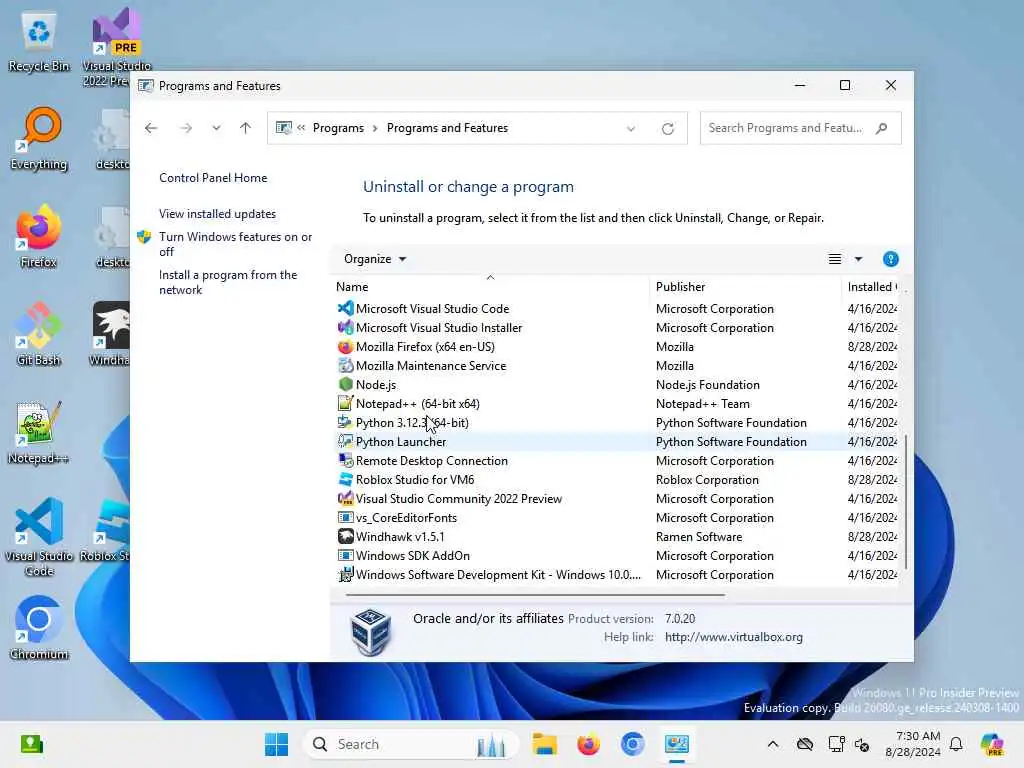
Task: Select the Windows Software Development Kit icon
Action: pyautogui.click(x=345, y=574)
